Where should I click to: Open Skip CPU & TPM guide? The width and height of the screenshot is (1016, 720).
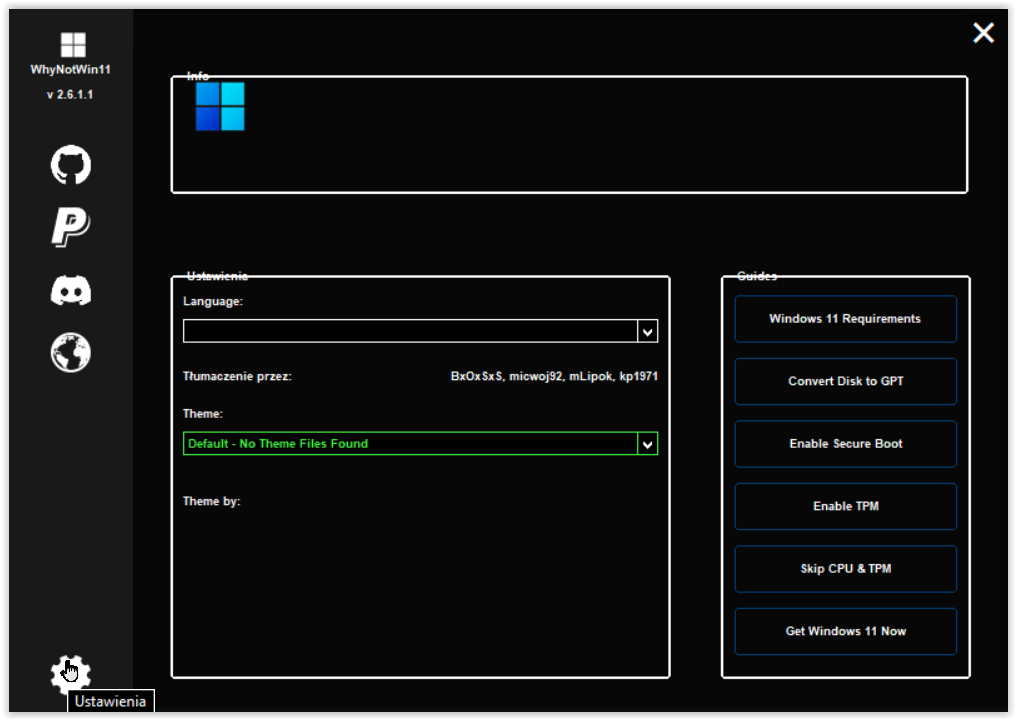coord(845,569)
